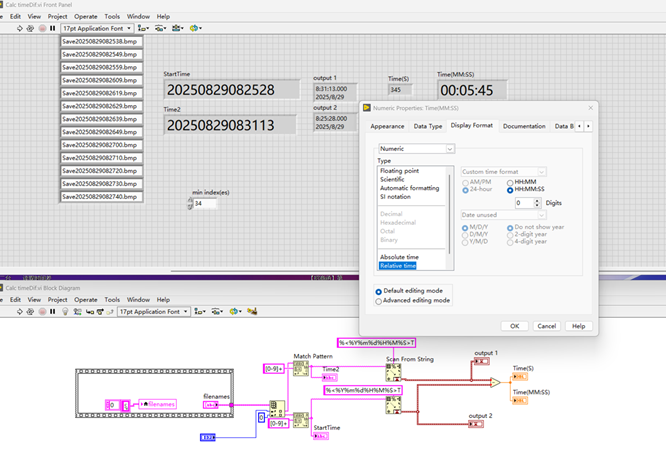
Task: Toggle Highlight Execution light bulb
Action: pyautogui.click(x=65, y=311)
